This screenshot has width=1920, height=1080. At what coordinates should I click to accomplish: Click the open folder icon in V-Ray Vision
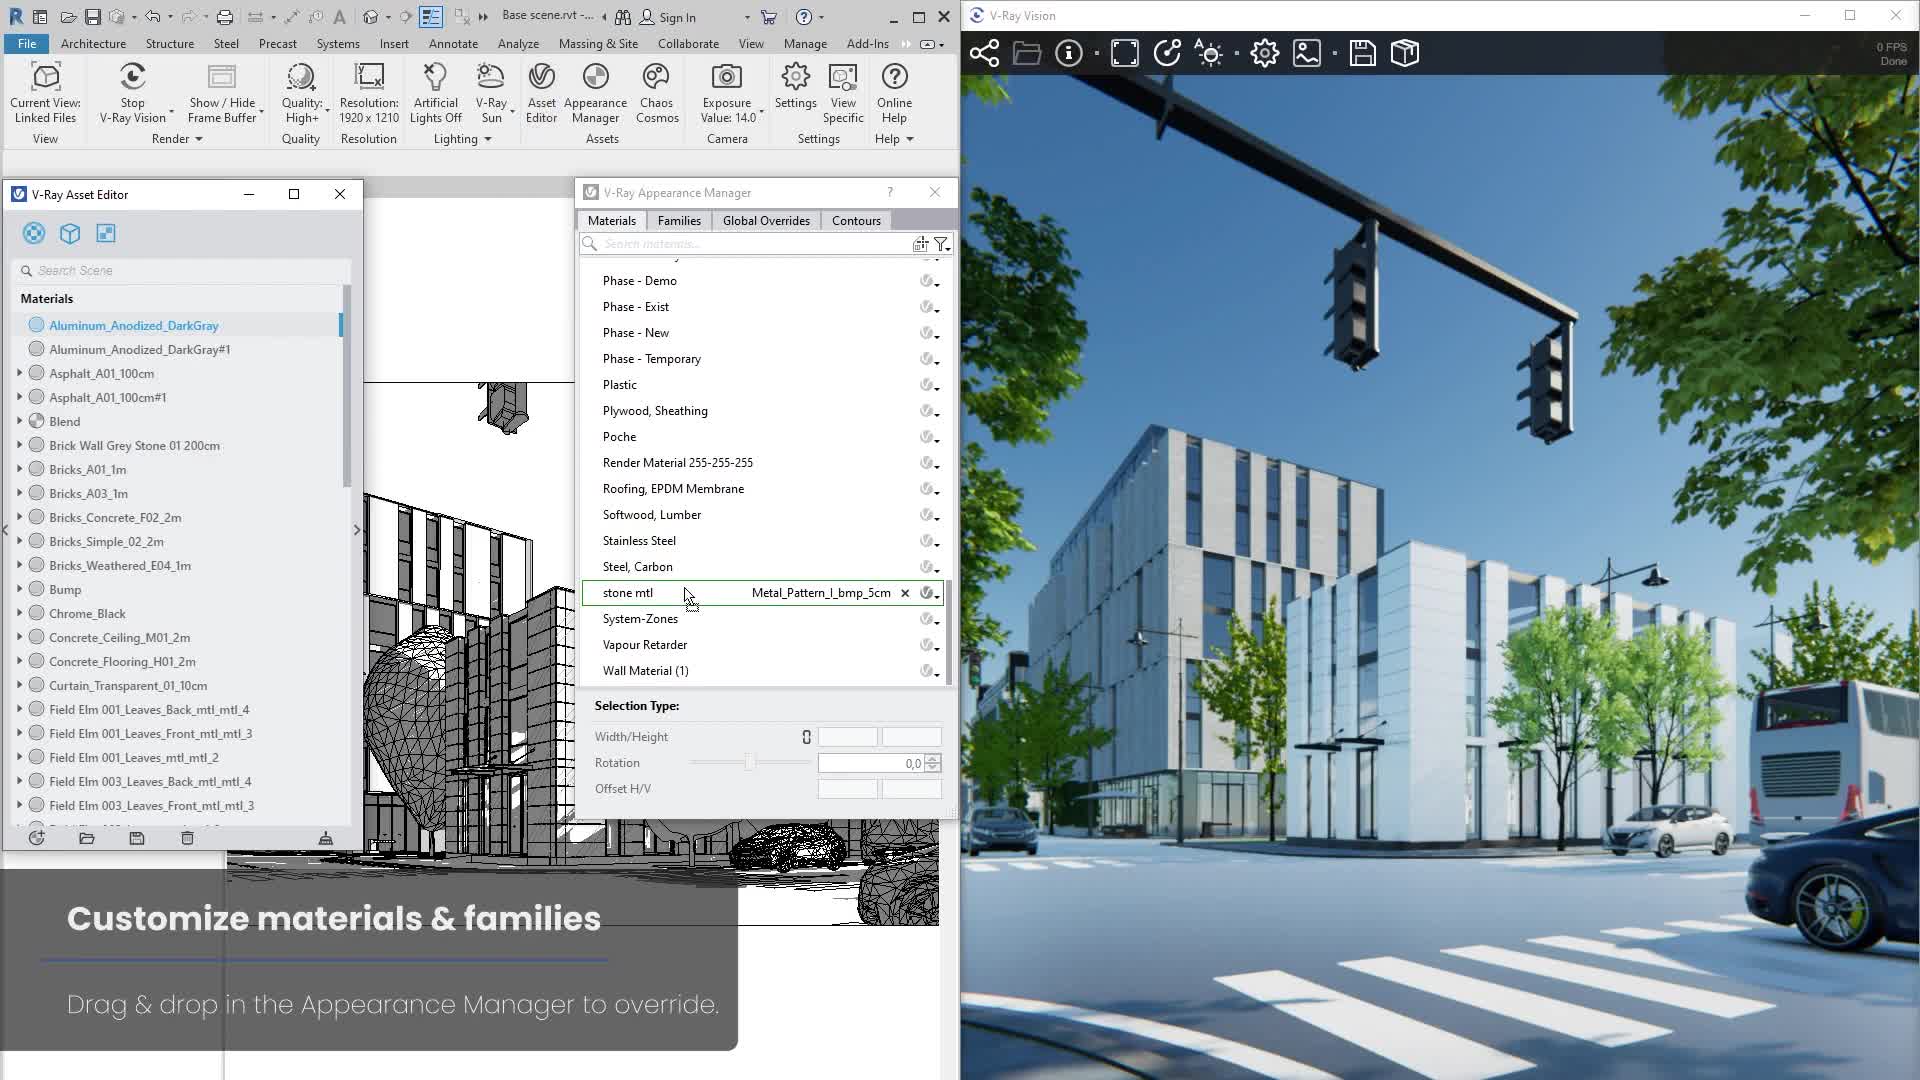coord(1027,53)
